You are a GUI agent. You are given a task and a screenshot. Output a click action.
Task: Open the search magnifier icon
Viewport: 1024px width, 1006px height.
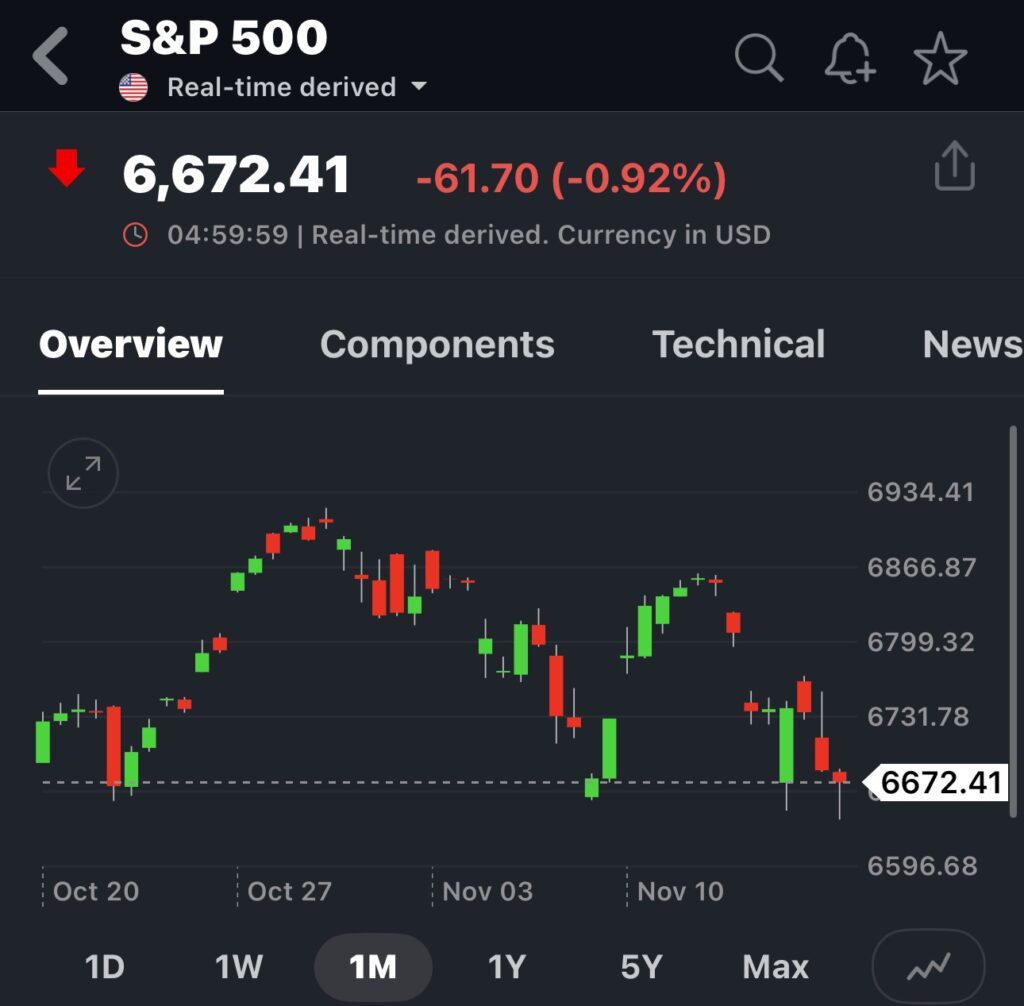pyautogui.click(x=758, y=58)
